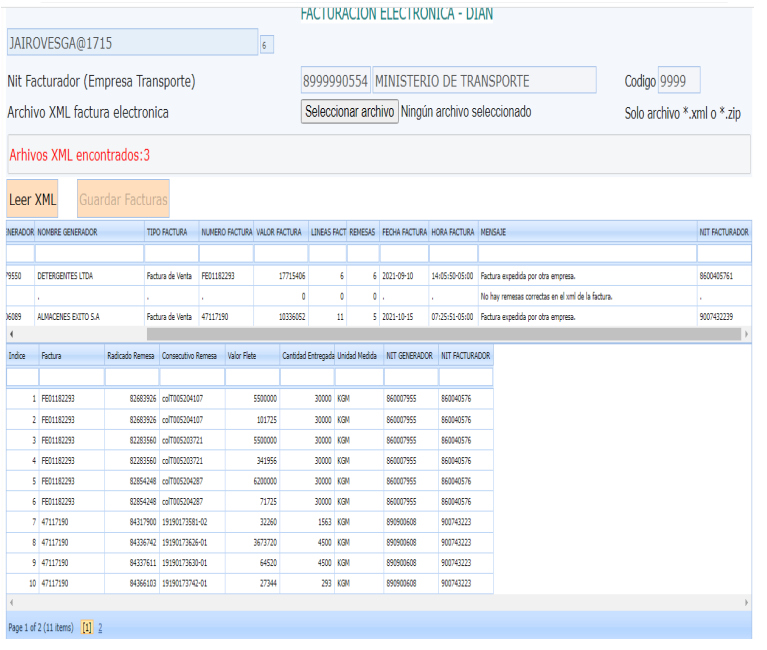Click invoice number FE01182293 in the upper grid
Image resolution: width=767 pixels, height=650 pixels.
226,276
